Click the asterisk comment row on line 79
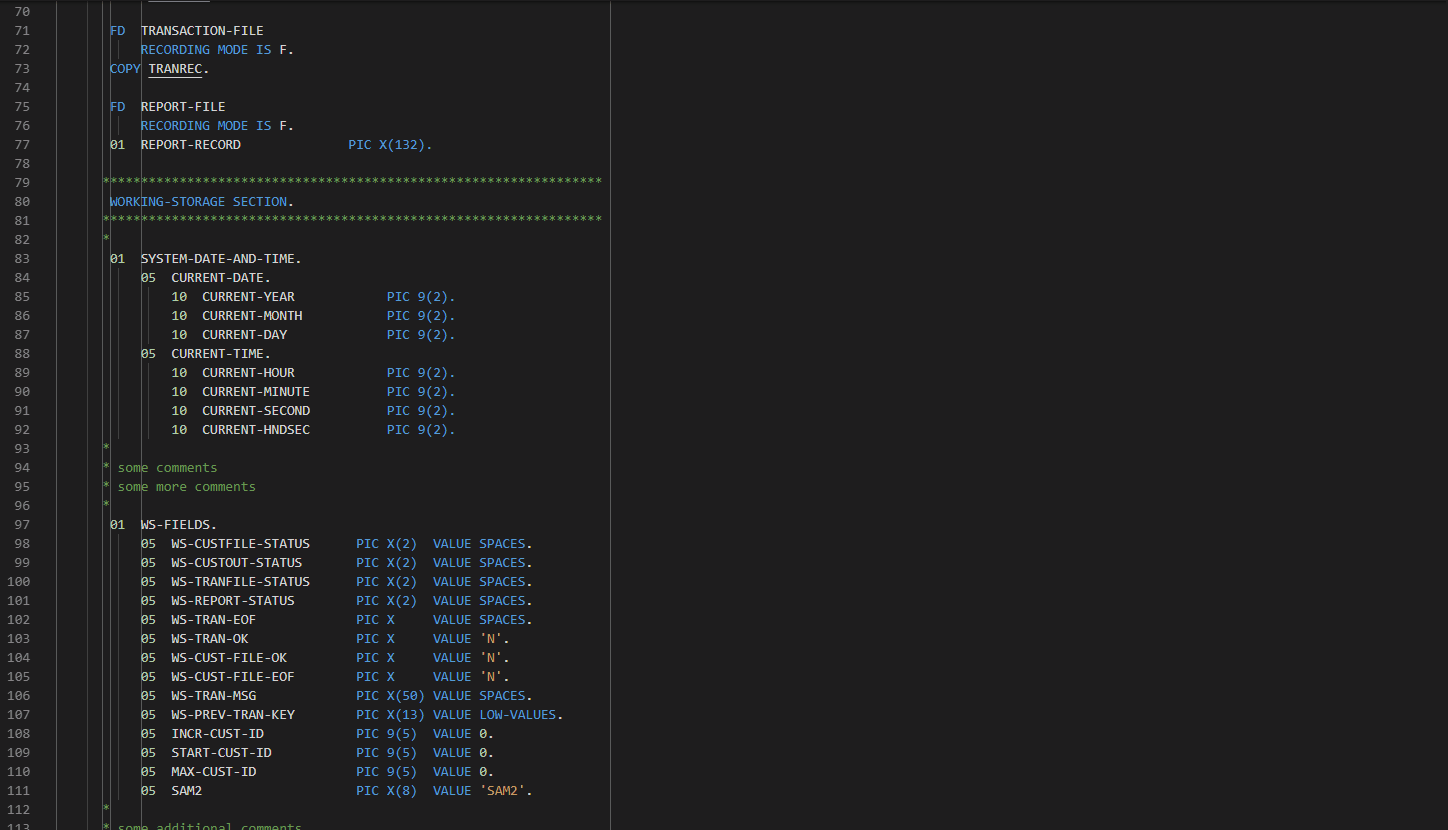 pyautogui.click(x=352, y=183)
